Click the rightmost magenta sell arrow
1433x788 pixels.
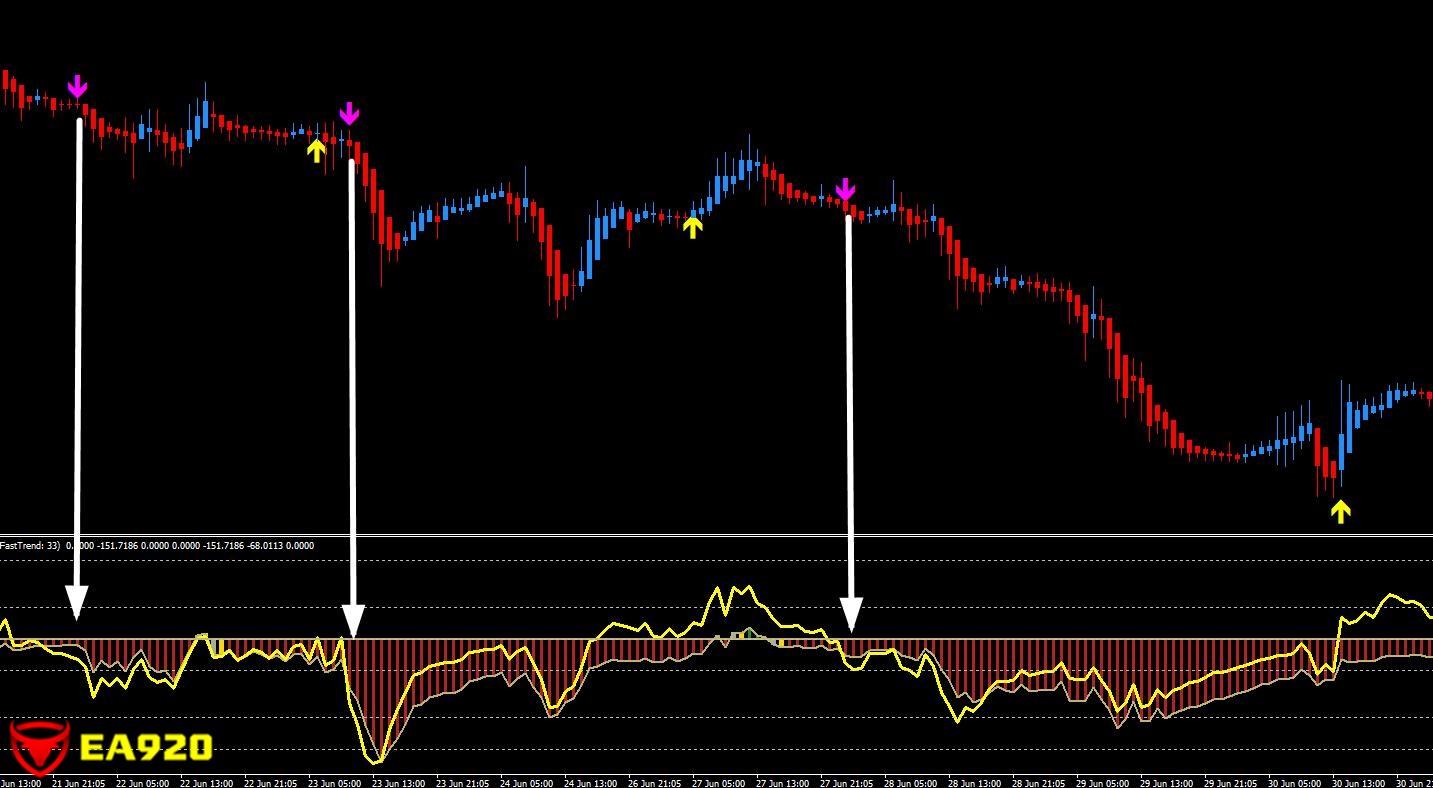pyautogui.click(x=845, y=190)
